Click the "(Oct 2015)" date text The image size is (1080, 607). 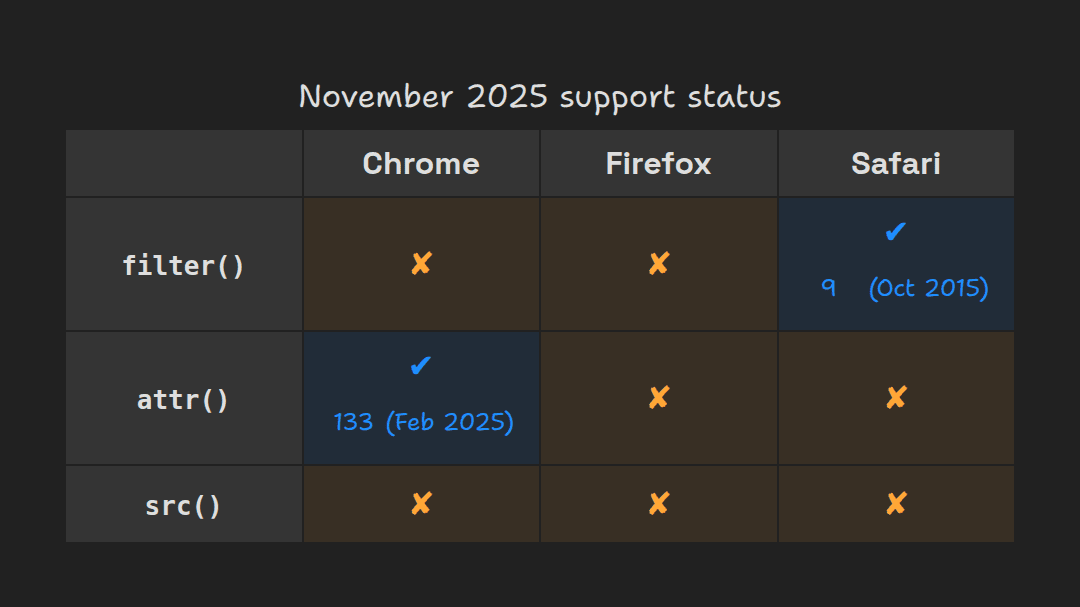[x=928, y=288]
